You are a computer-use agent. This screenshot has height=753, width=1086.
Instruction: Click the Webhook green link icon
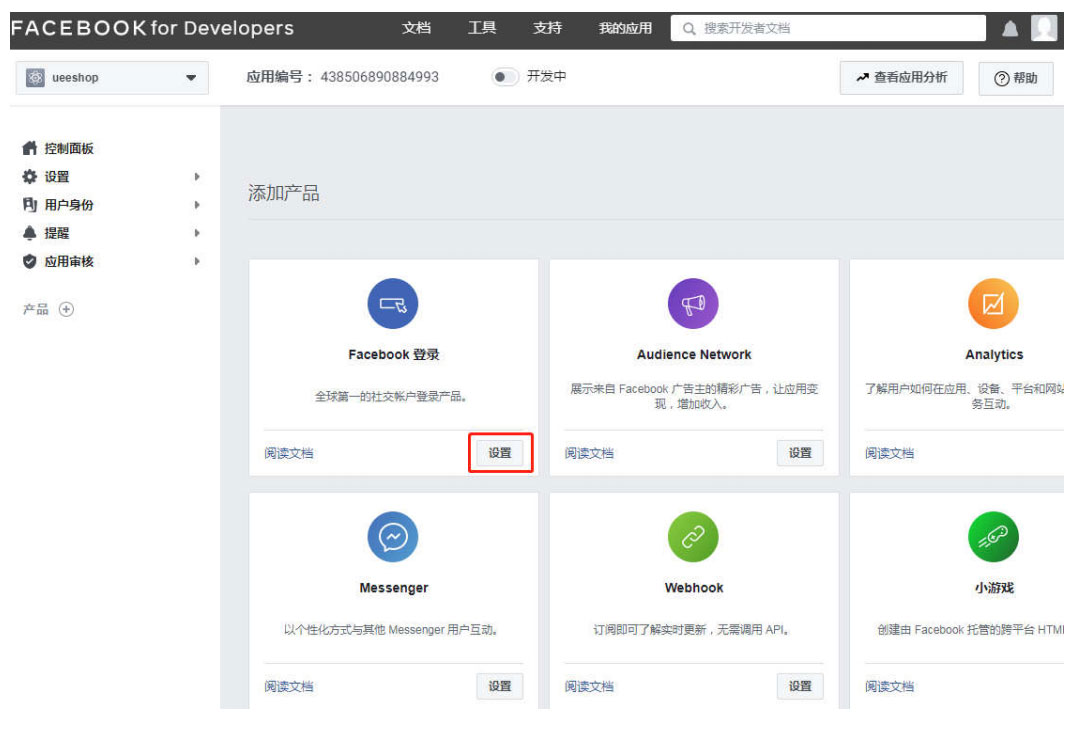pyautogui.click(x=693, y=537)
